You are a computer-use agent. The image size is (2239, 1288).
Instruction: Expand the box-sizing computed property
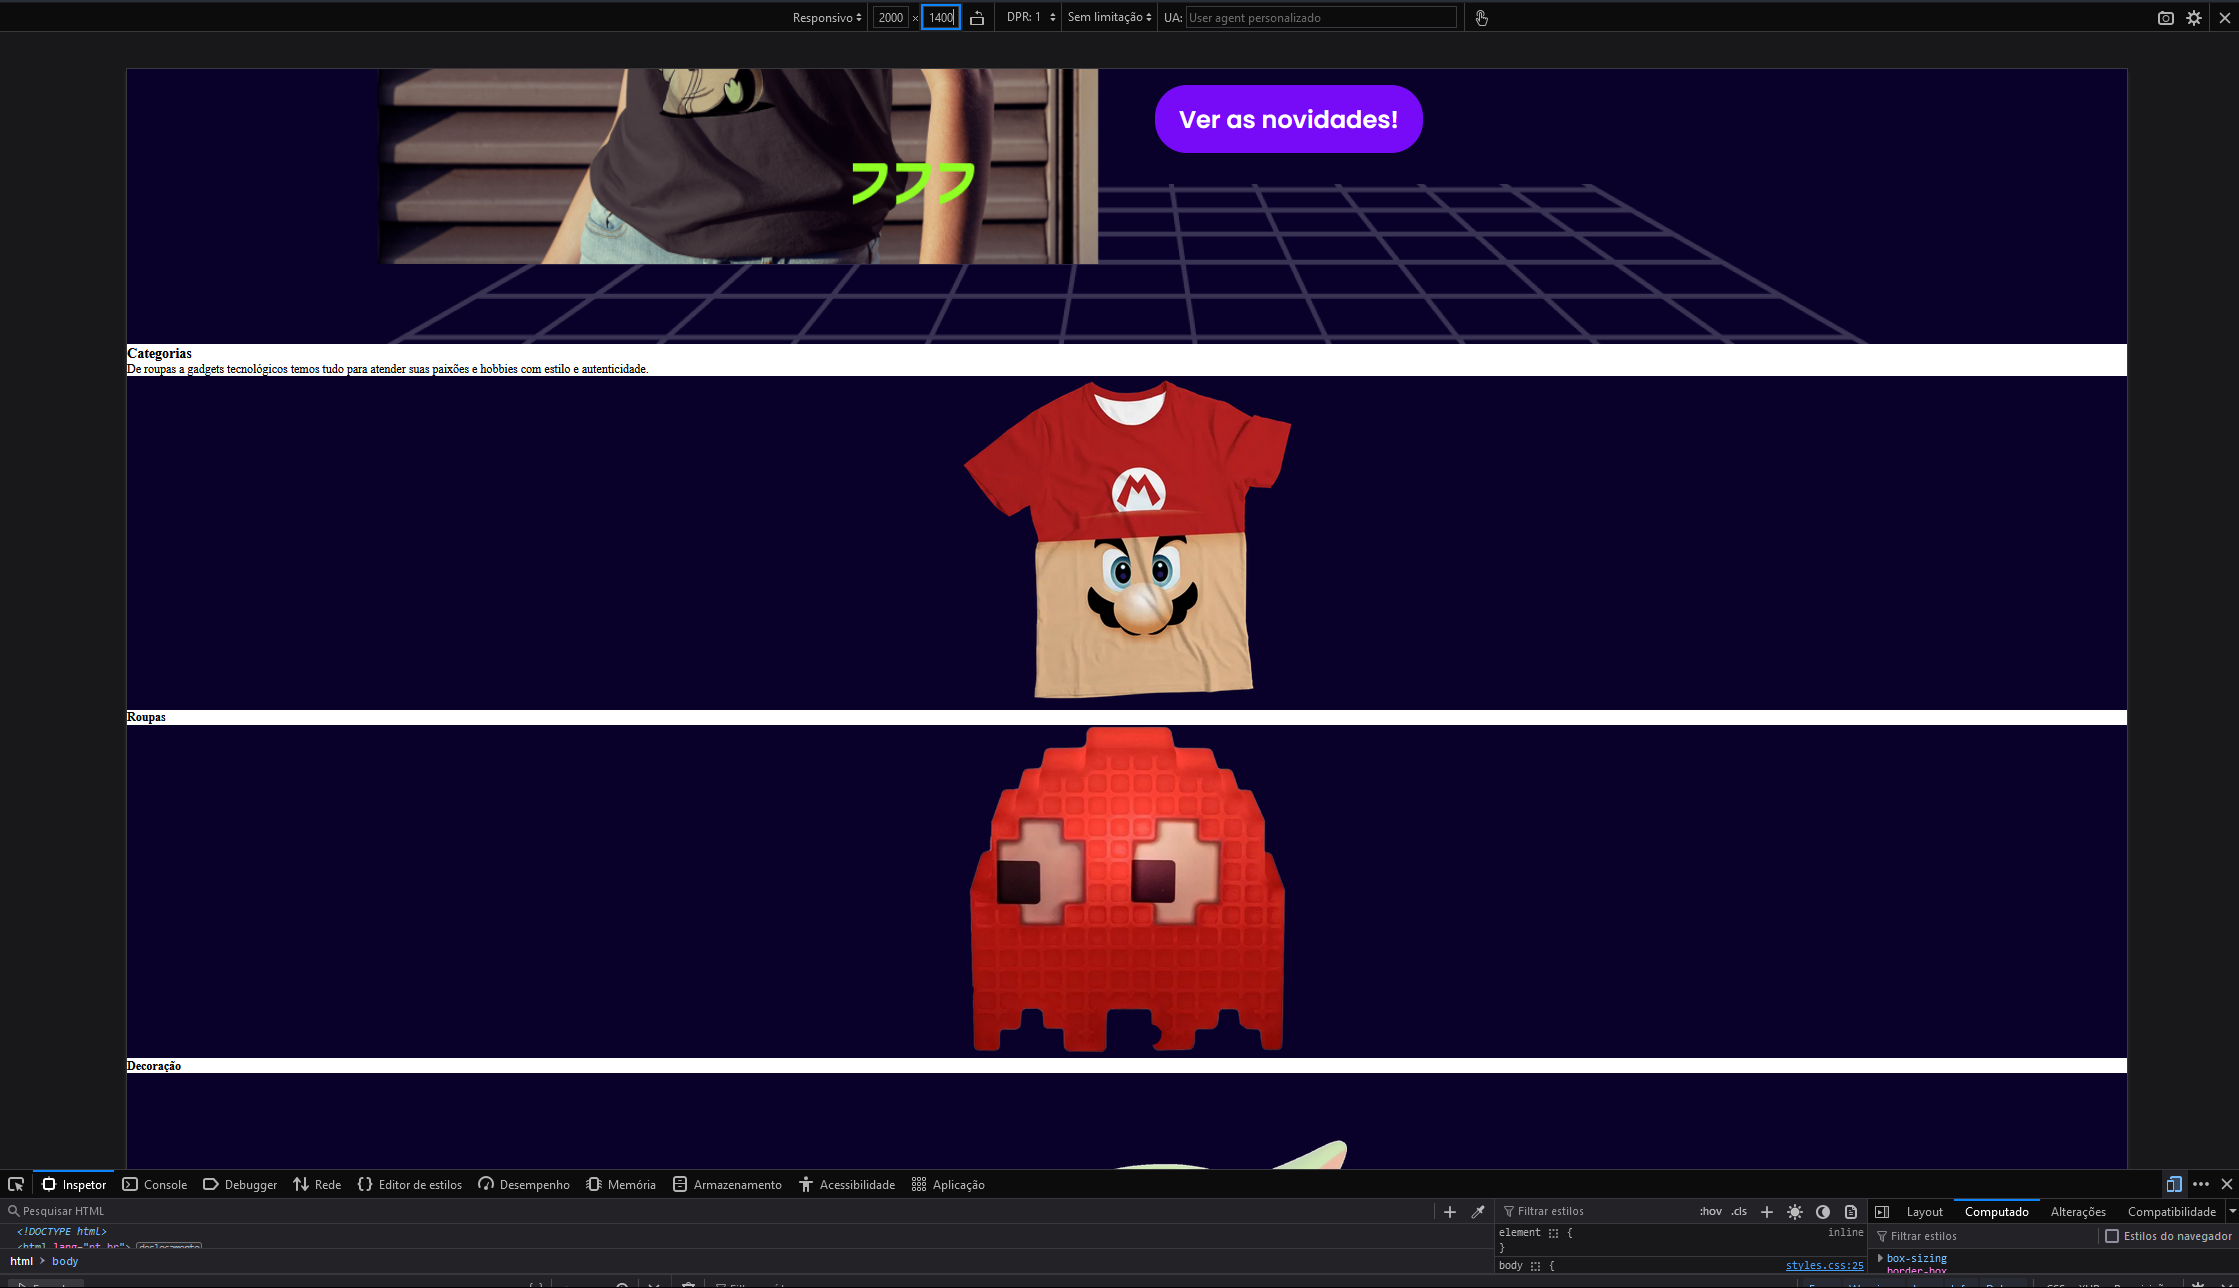click(1881, 1258)
